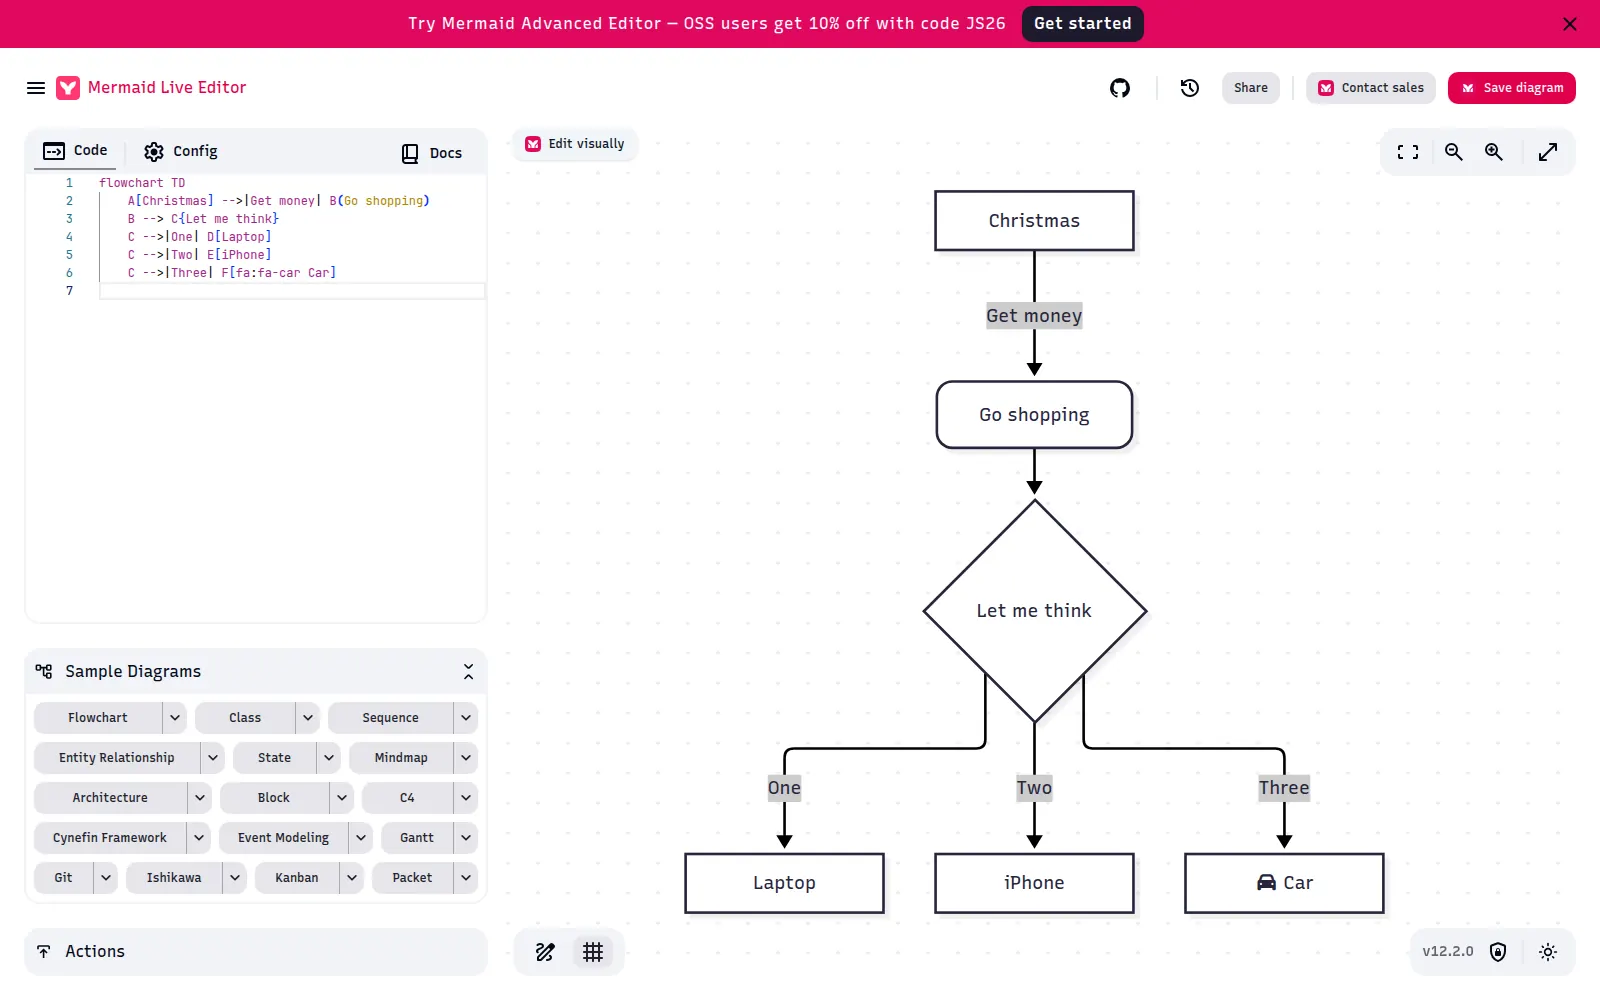Close the promo banner
Screen dimensions: 1600x1000
click(x=1570, y=24)
